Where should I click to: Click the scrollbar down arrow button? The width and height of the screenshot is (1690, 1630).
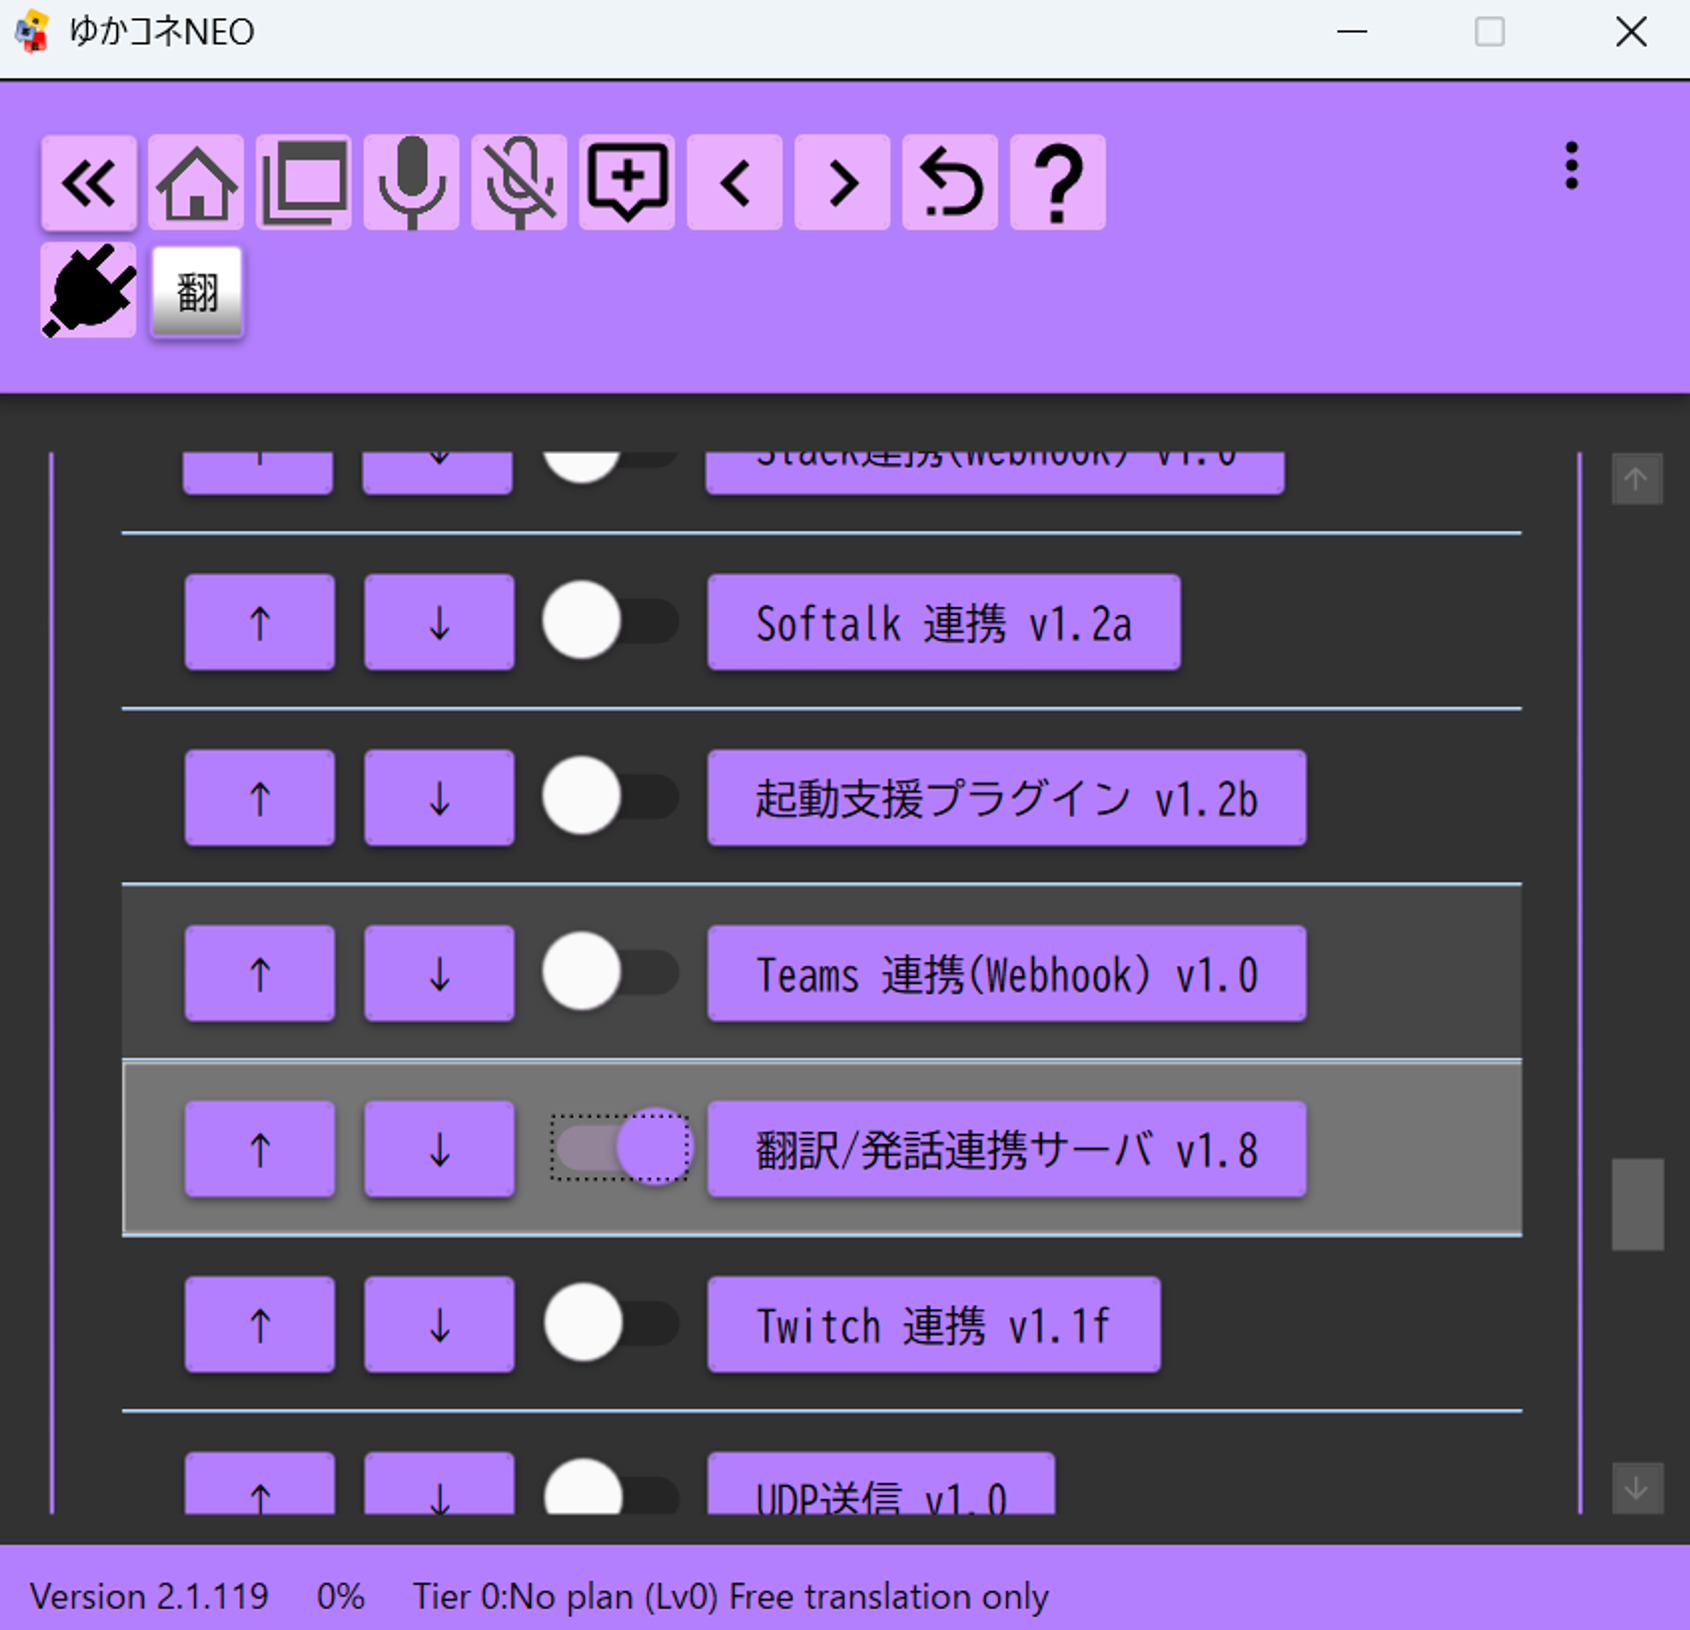tap(1637, 1488)
